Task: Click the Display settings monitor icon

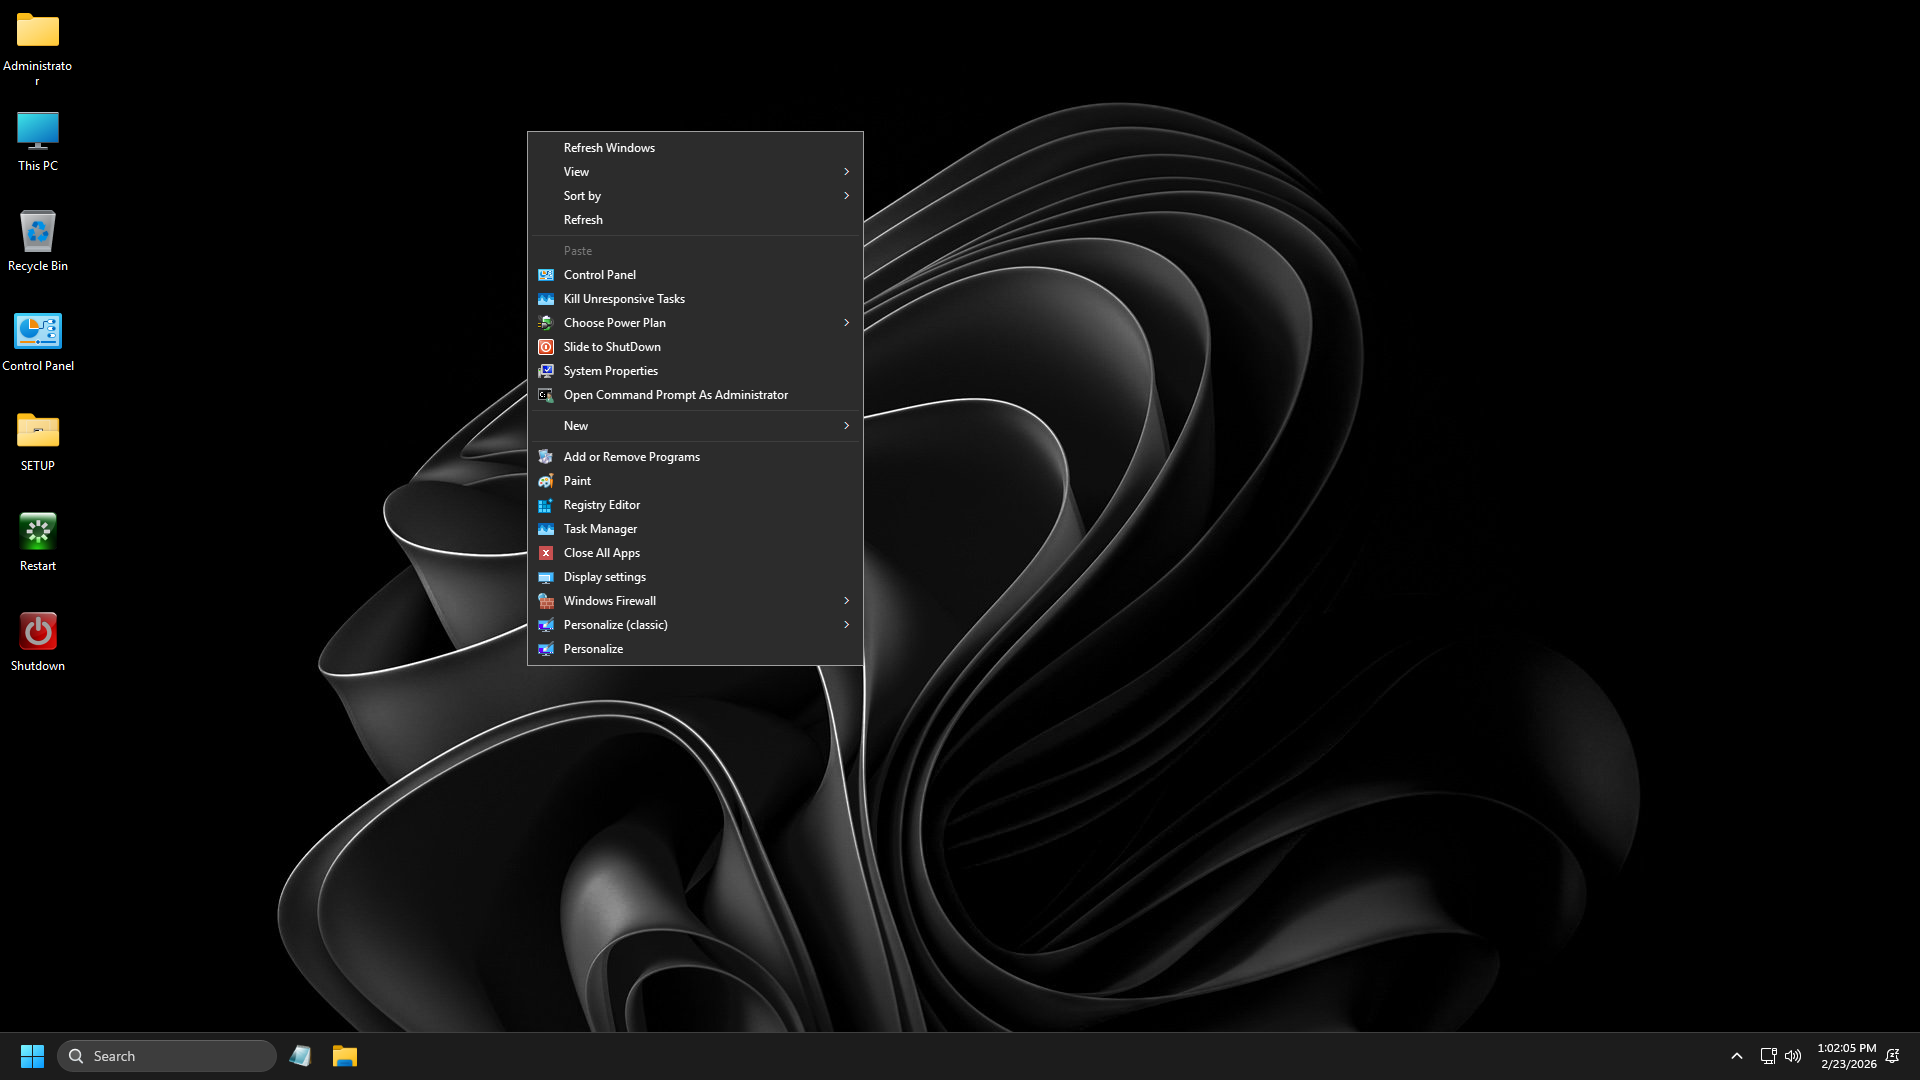Action: coord(546,577)
